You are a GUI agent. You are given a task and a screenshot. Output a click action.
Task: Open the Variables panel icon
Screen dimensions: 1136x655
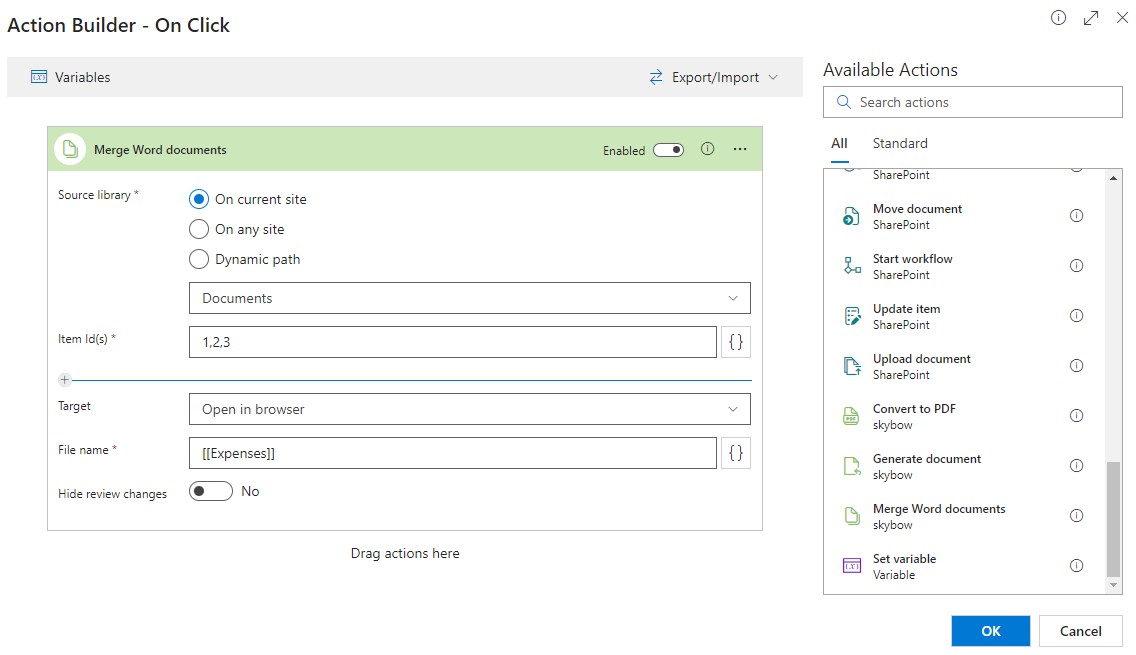click(x=39, y=77)
